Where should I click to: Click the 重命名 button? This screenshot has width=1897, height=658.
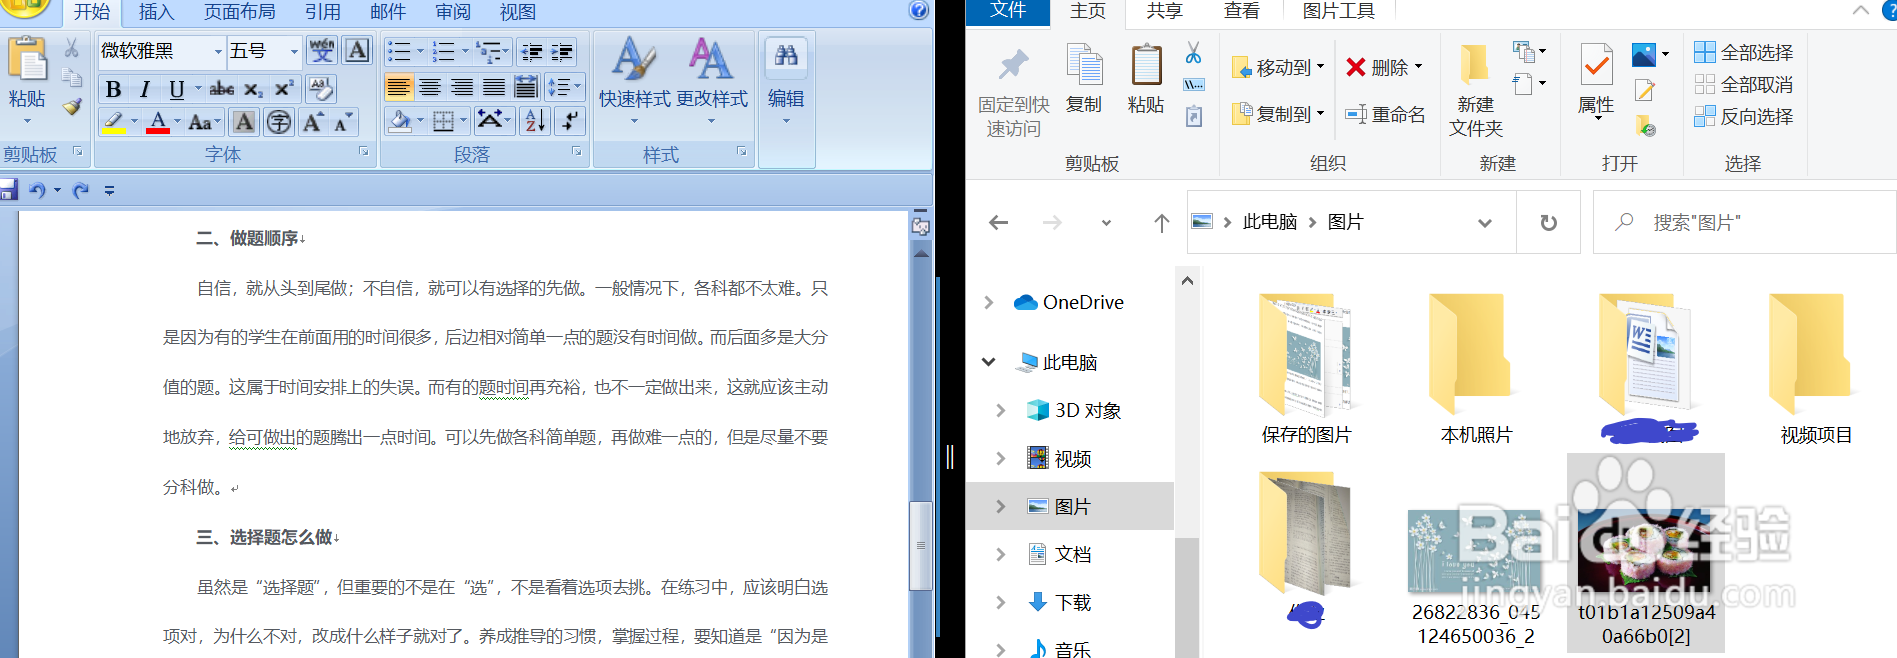[x=1385, y=114]
